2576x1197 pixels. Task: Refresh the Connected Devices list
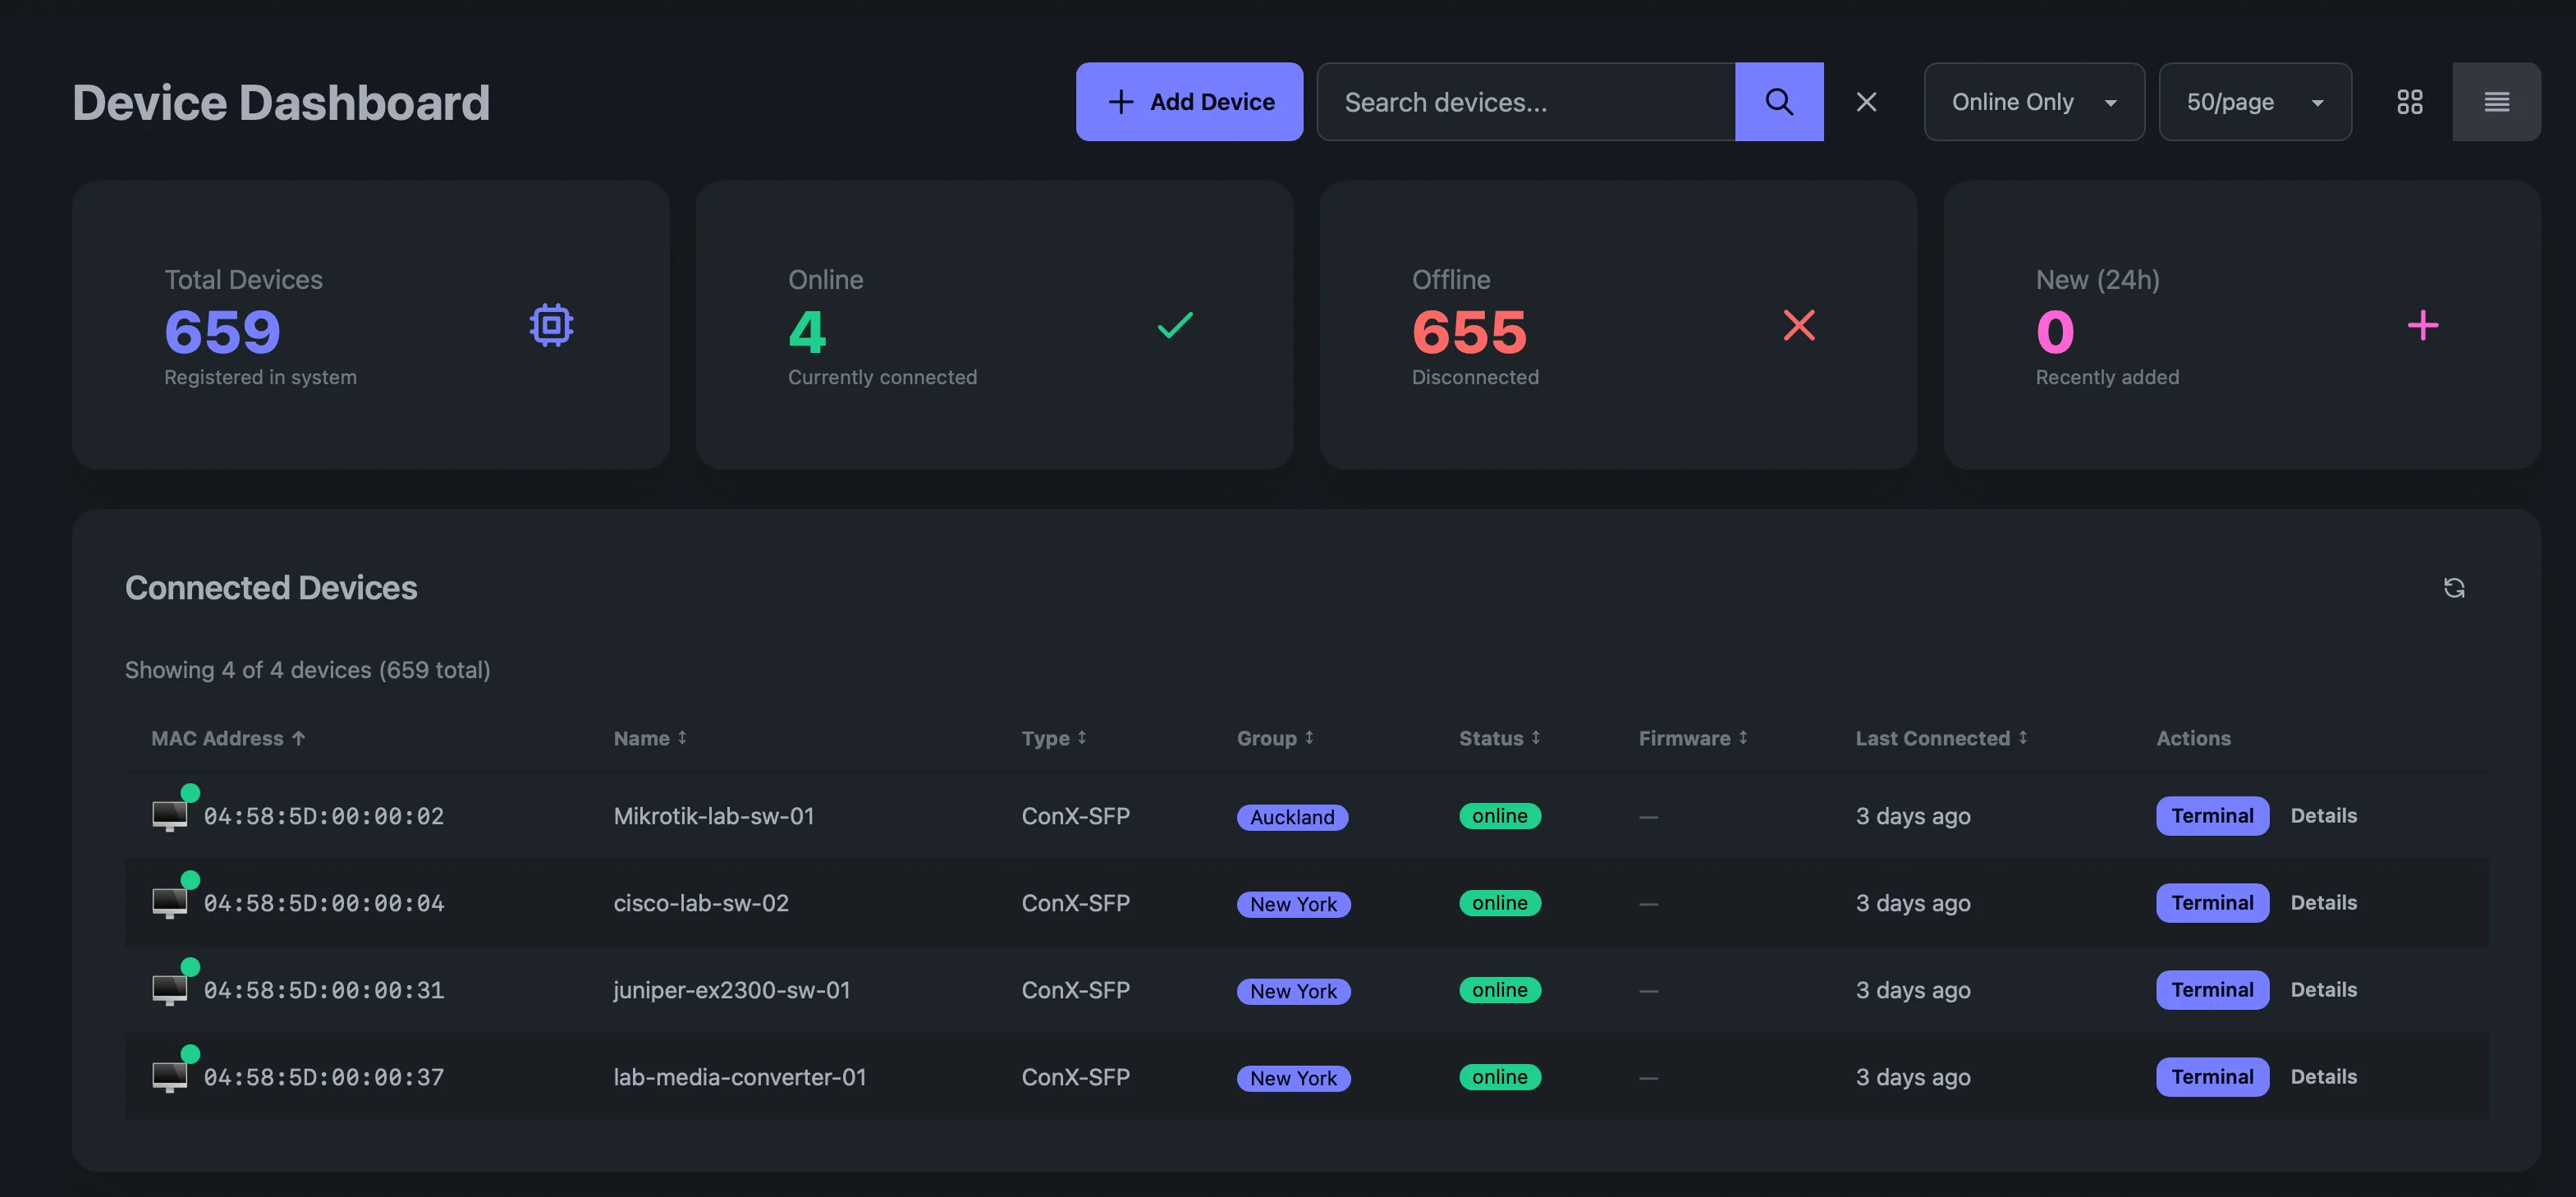tap(2454, 588)
